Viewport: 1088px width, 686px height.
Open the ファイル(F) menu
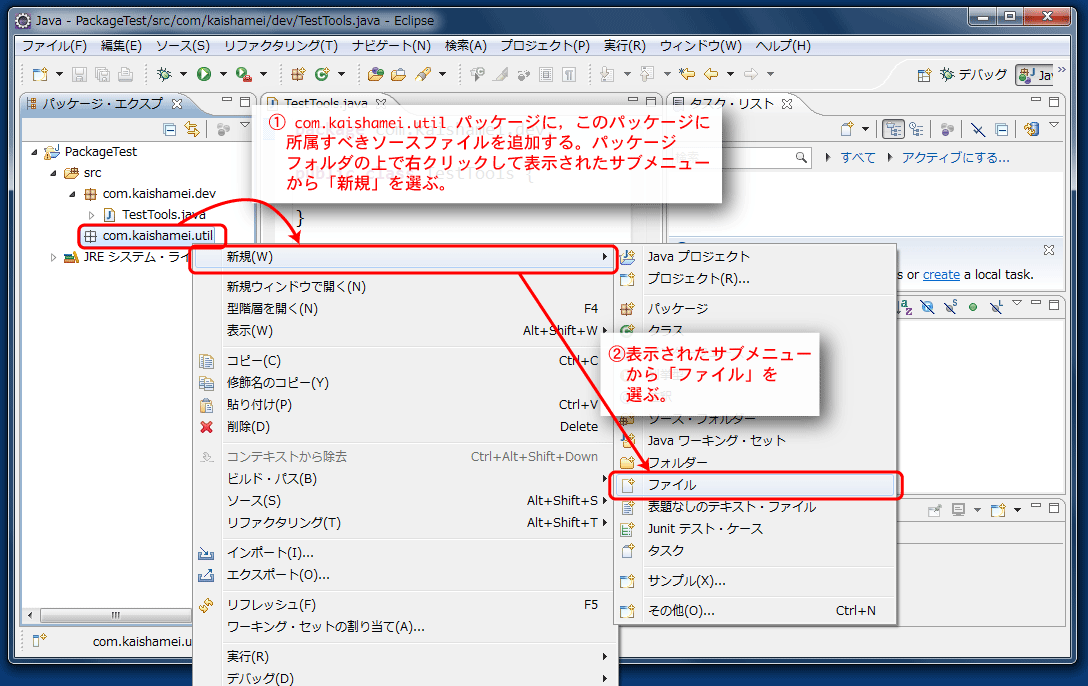[55, 46]
